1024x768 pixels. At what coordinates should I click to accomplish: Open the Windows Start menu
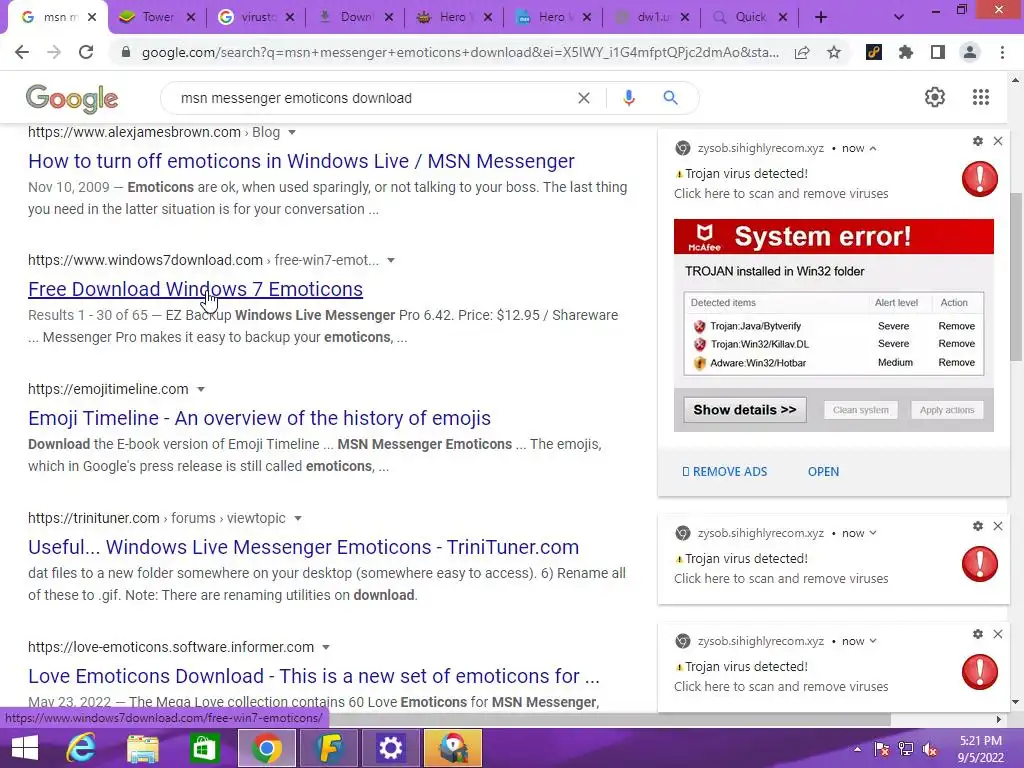[x=25, y=748]
